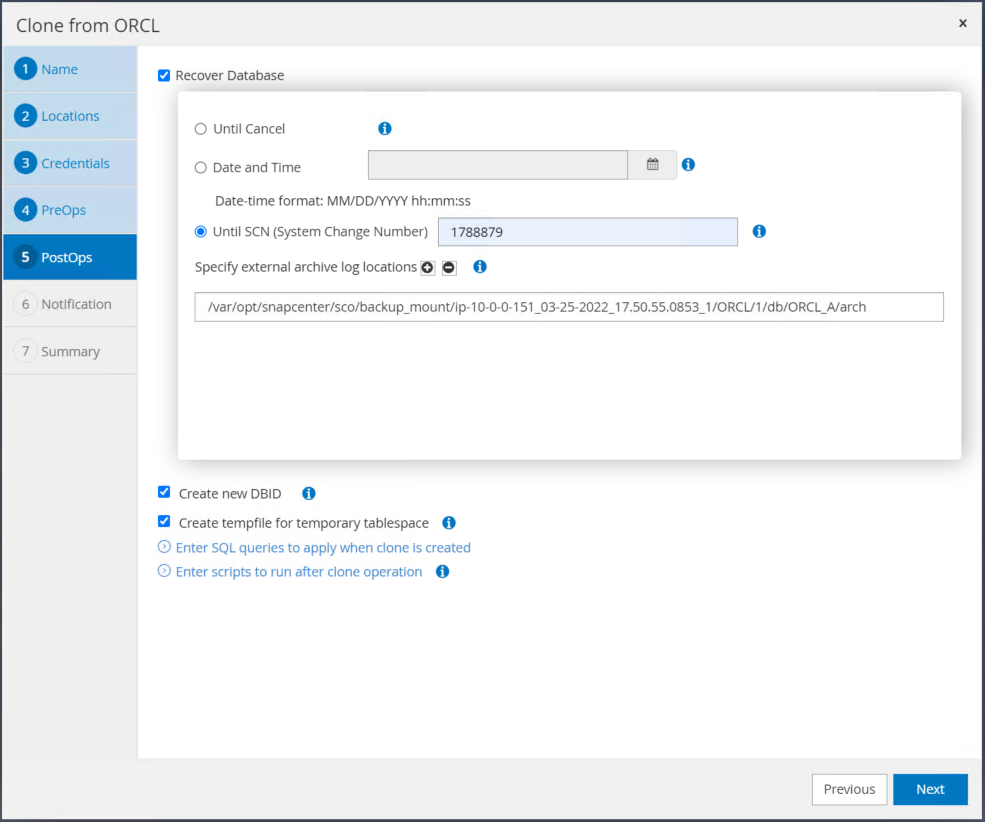Click info icon next to Until Cancel
Screen dimensions: 985x822
click(385, 129)
